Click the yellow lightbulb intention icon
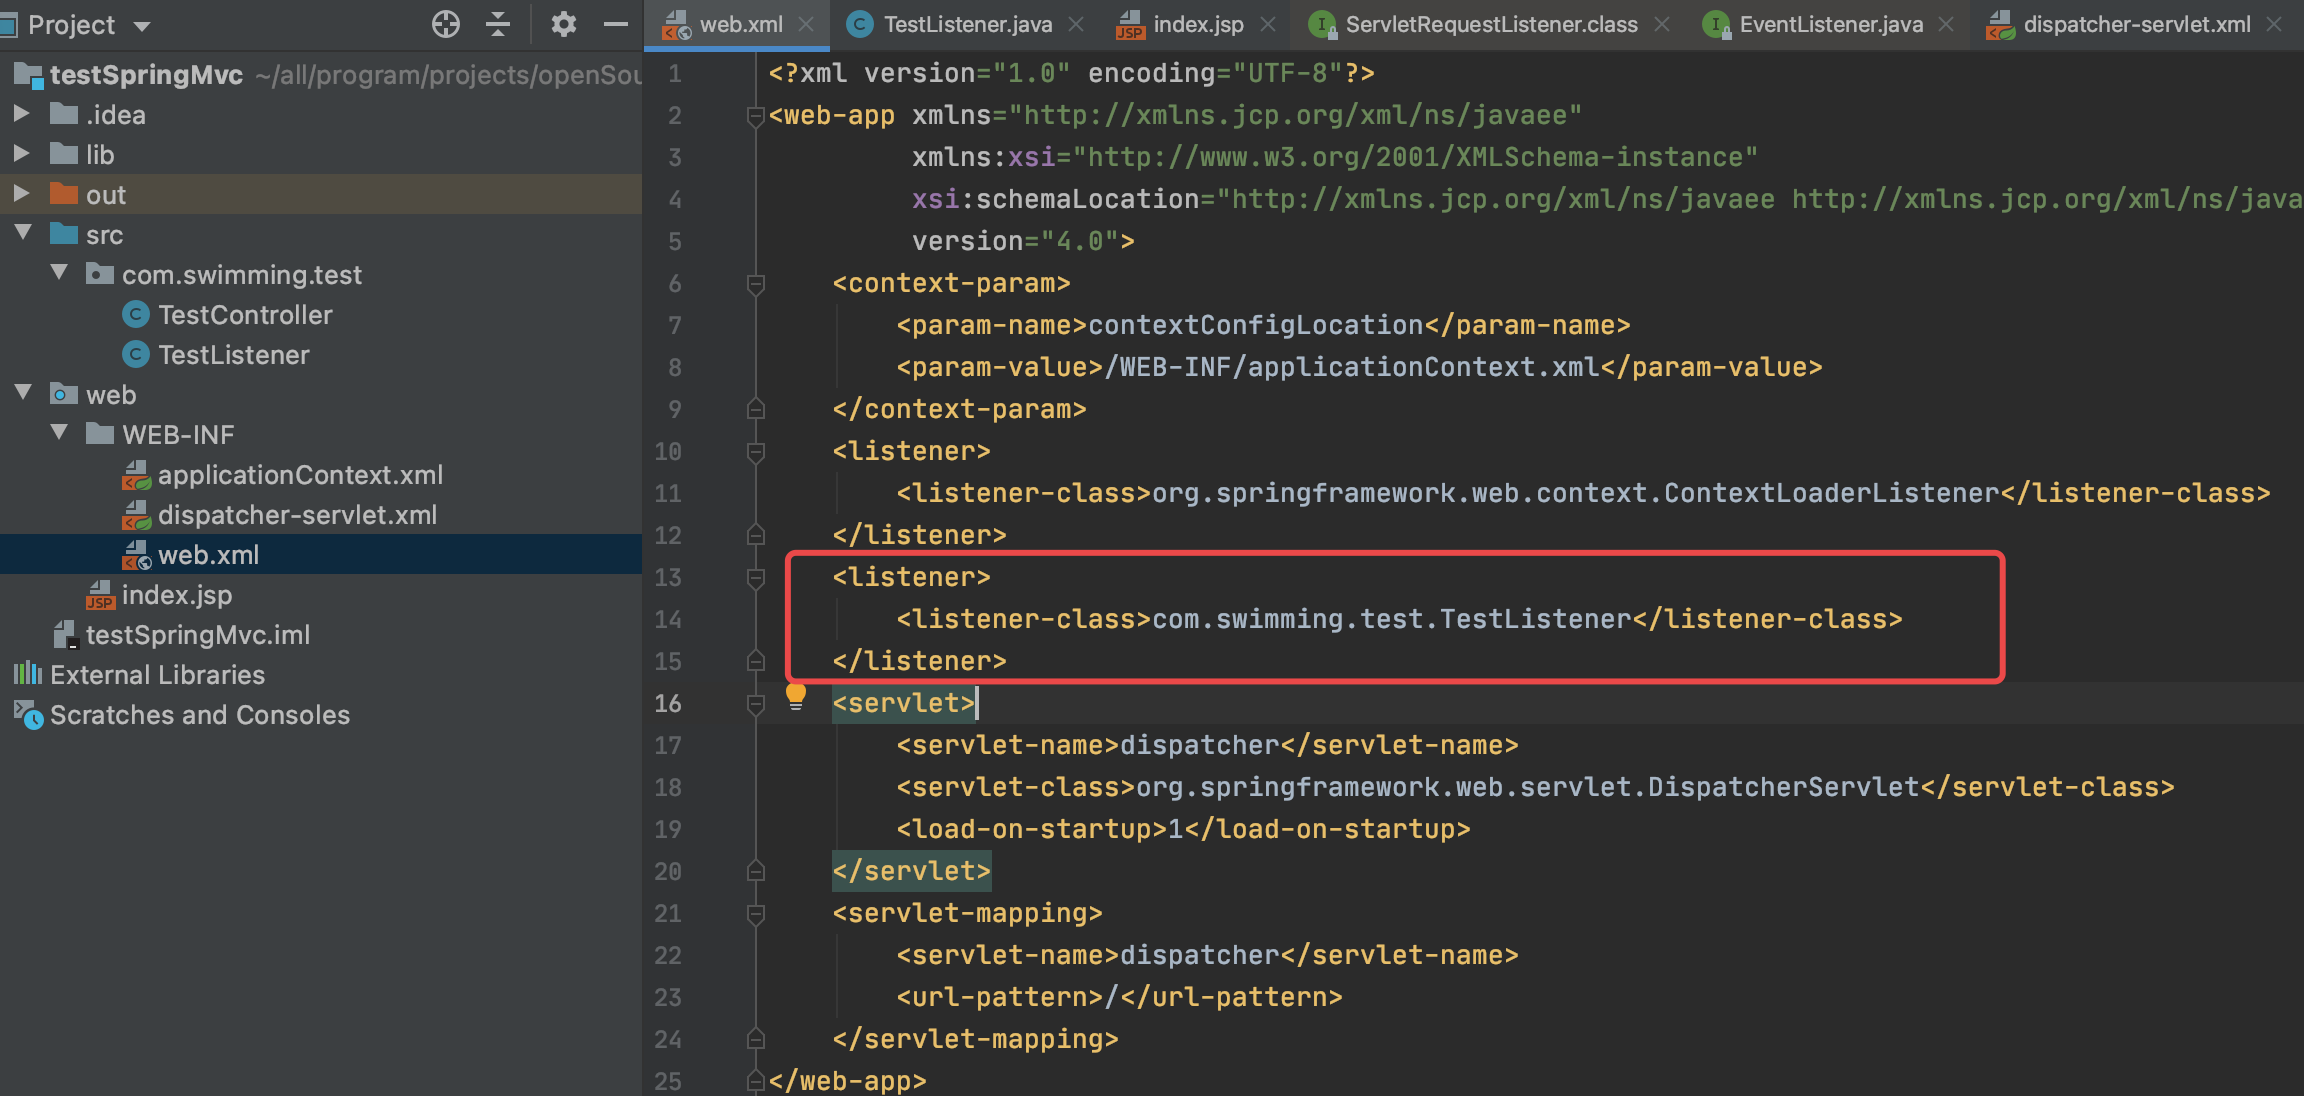 [796, 695]
